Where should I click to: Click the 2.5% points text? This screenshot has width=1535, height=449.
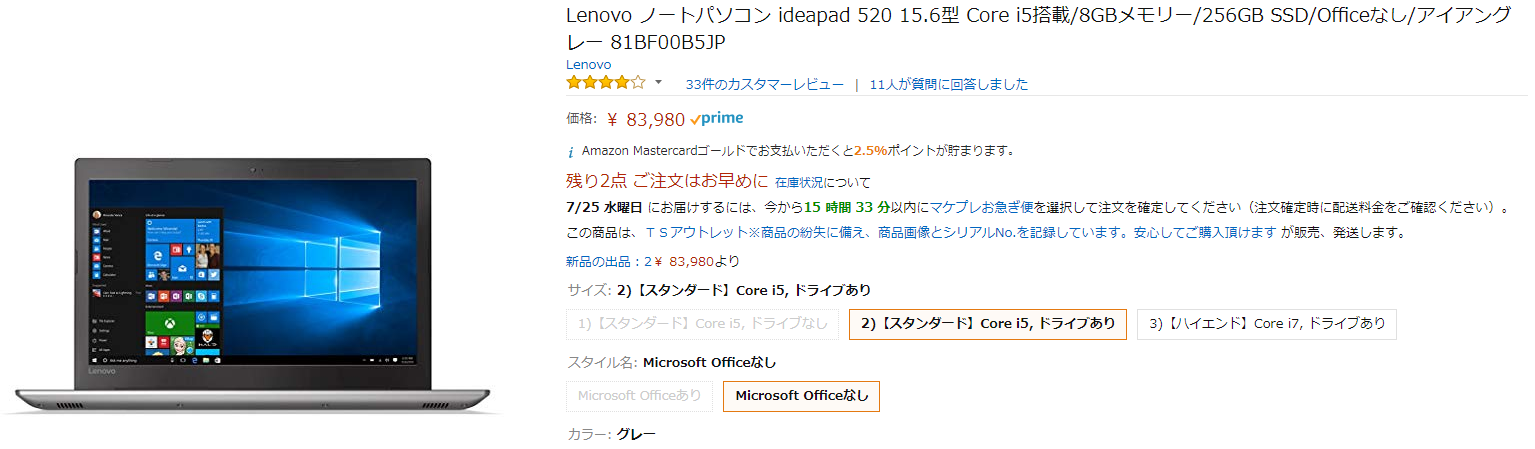[870, 151]
